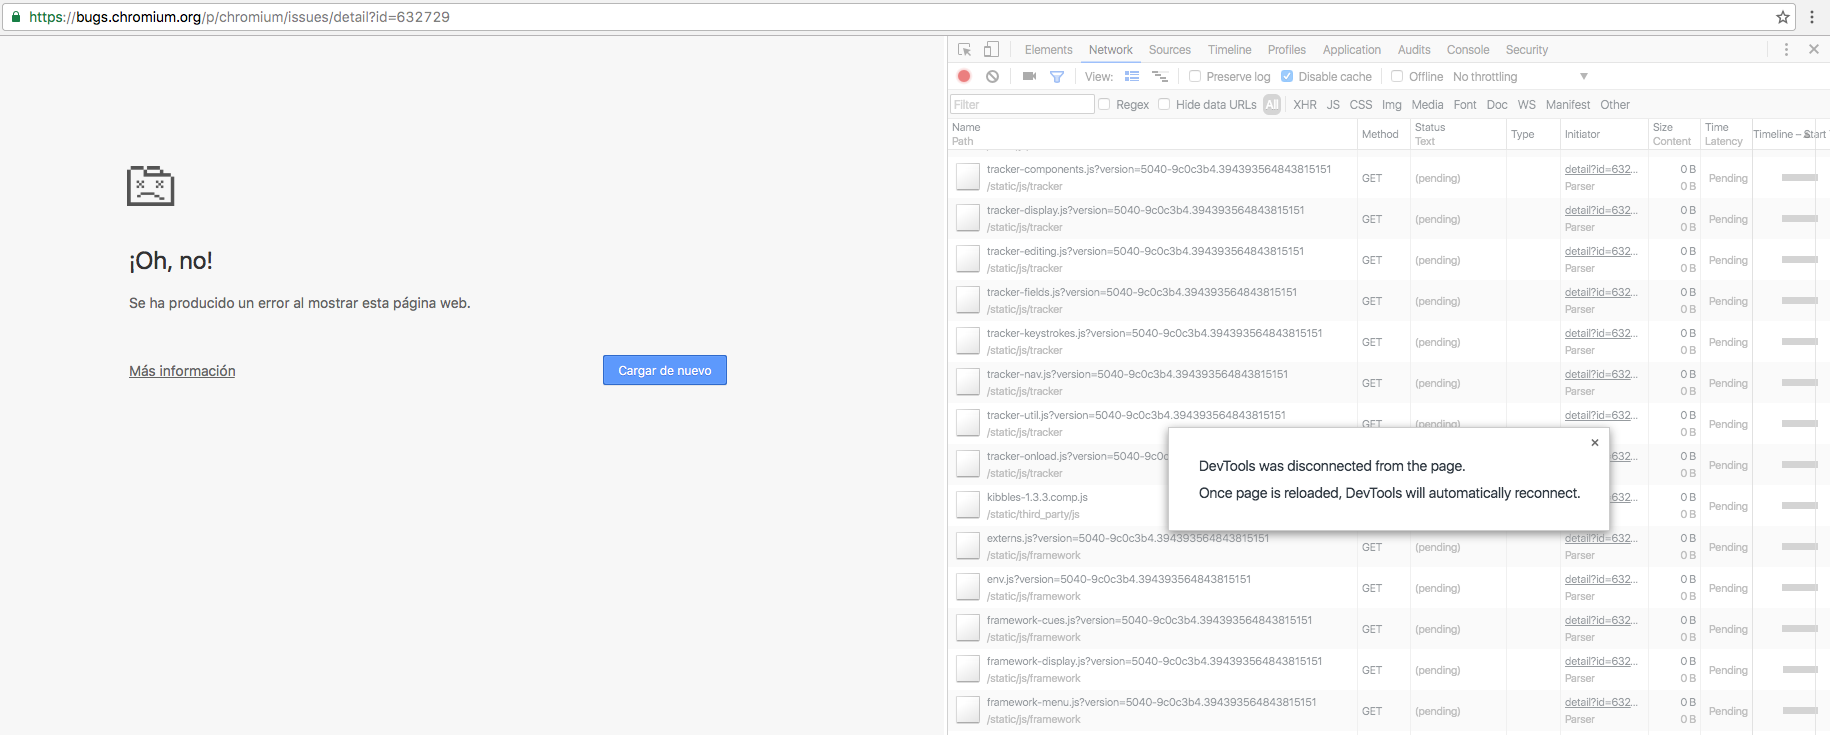This screenshot has width=1830, height=735.
Task: Check the Offline checkbox
Action: [x=1397, y=76]
